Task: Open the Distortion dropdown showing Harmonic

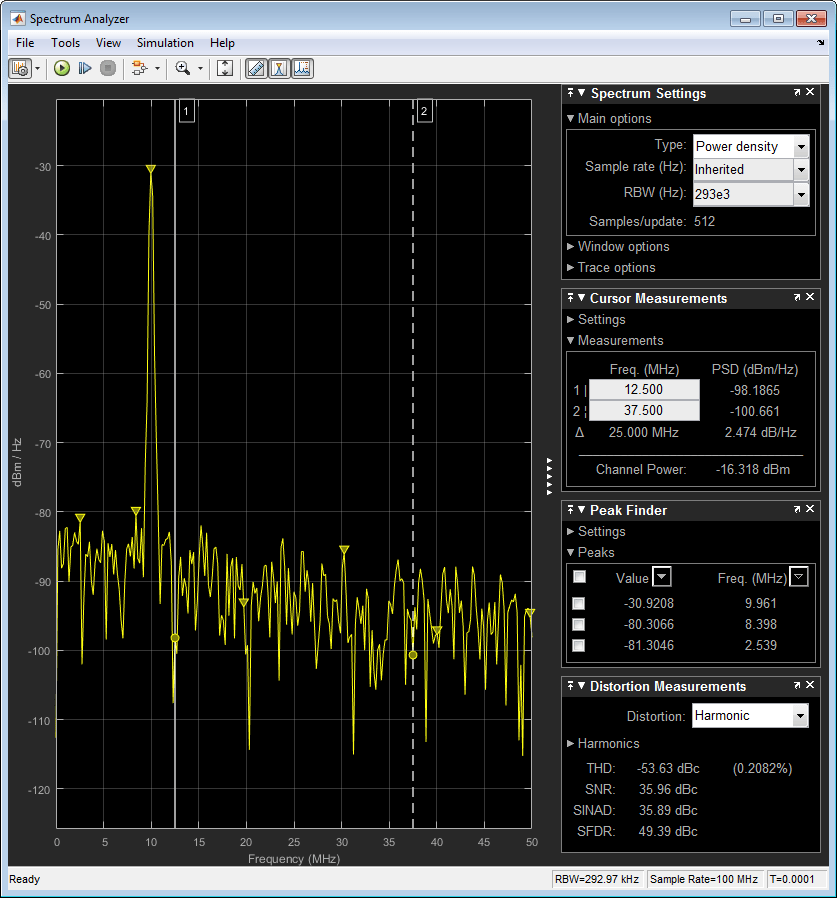Action: 799,716
